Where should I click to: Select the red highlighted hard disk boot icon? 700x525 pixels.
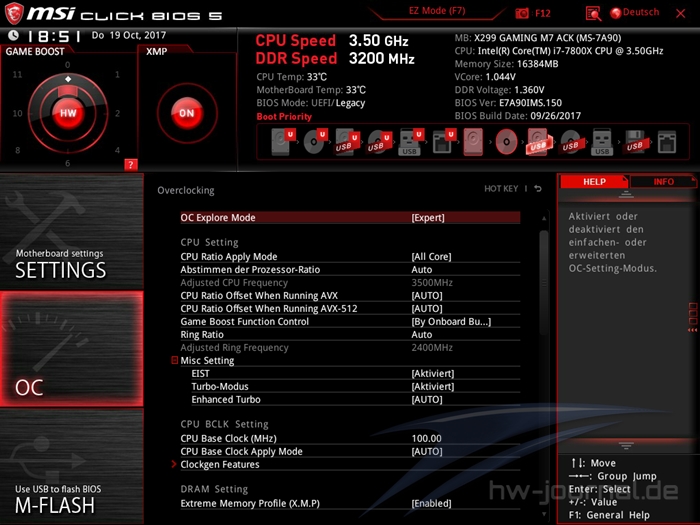click(473, 142)
